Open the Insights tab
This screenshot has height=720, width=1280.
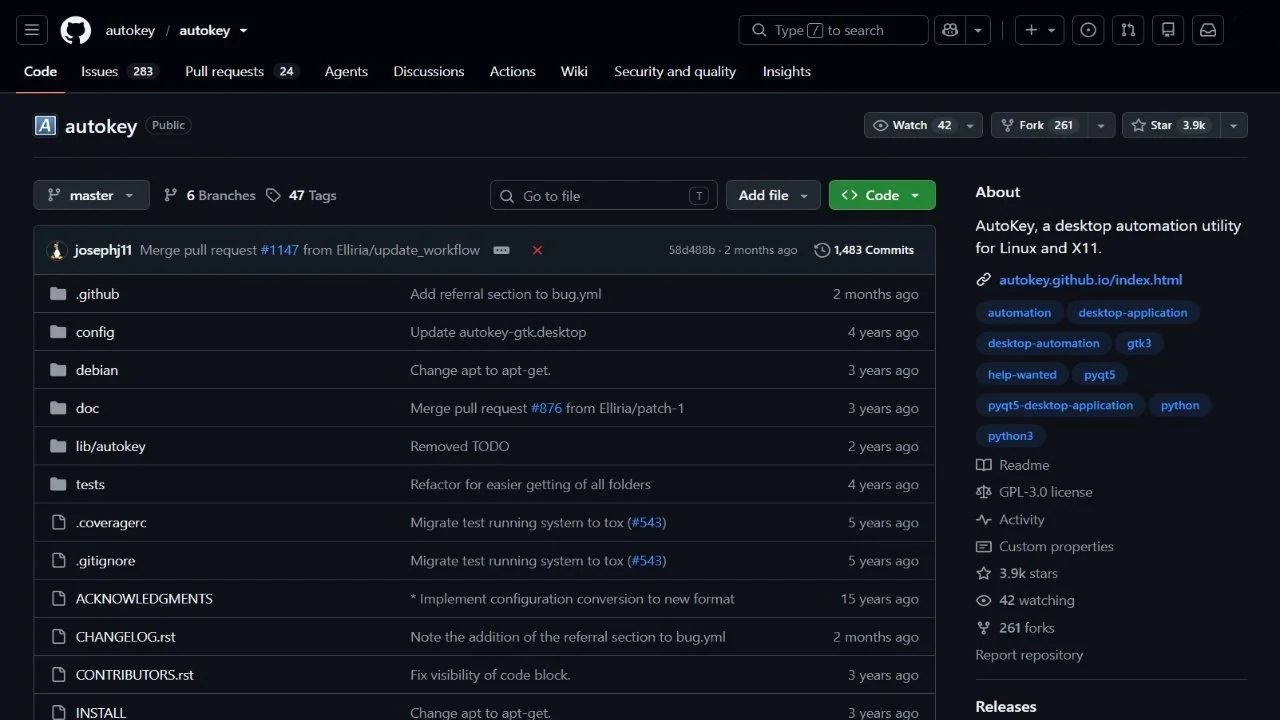coord(787,71)
